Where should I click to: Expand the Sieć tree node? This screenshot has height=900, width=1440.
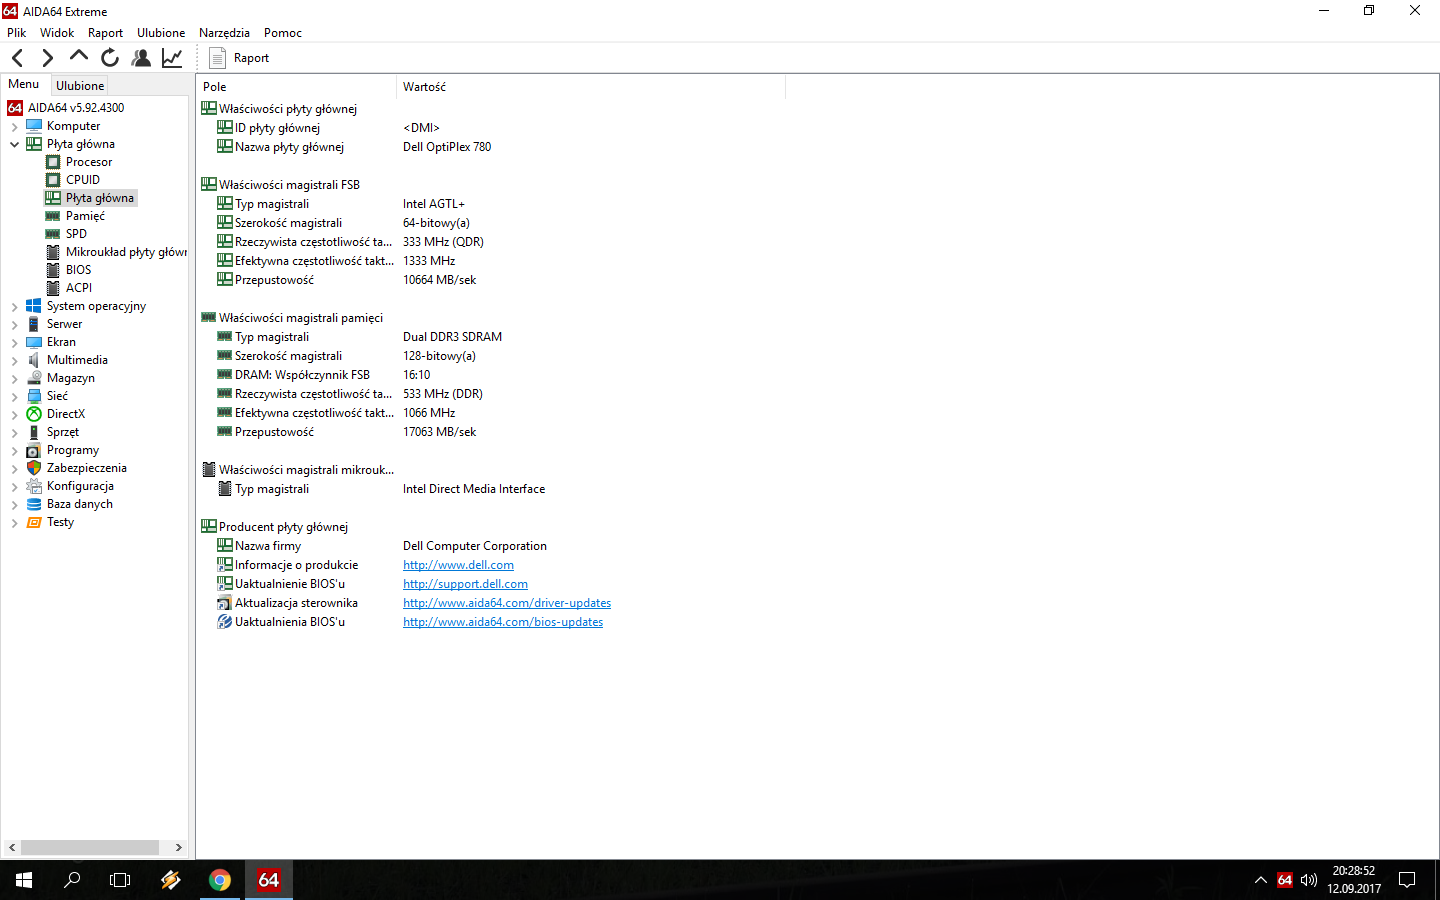pyautogui.click(x=14, y=396)
